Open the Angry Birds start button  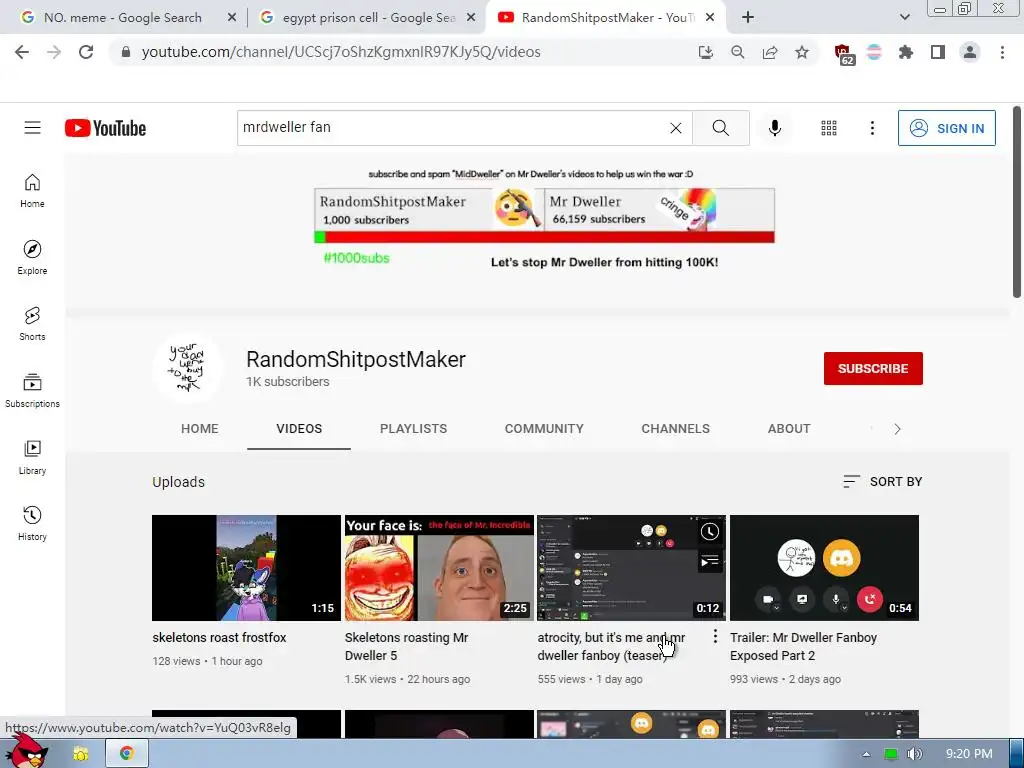tap(27, 751)
